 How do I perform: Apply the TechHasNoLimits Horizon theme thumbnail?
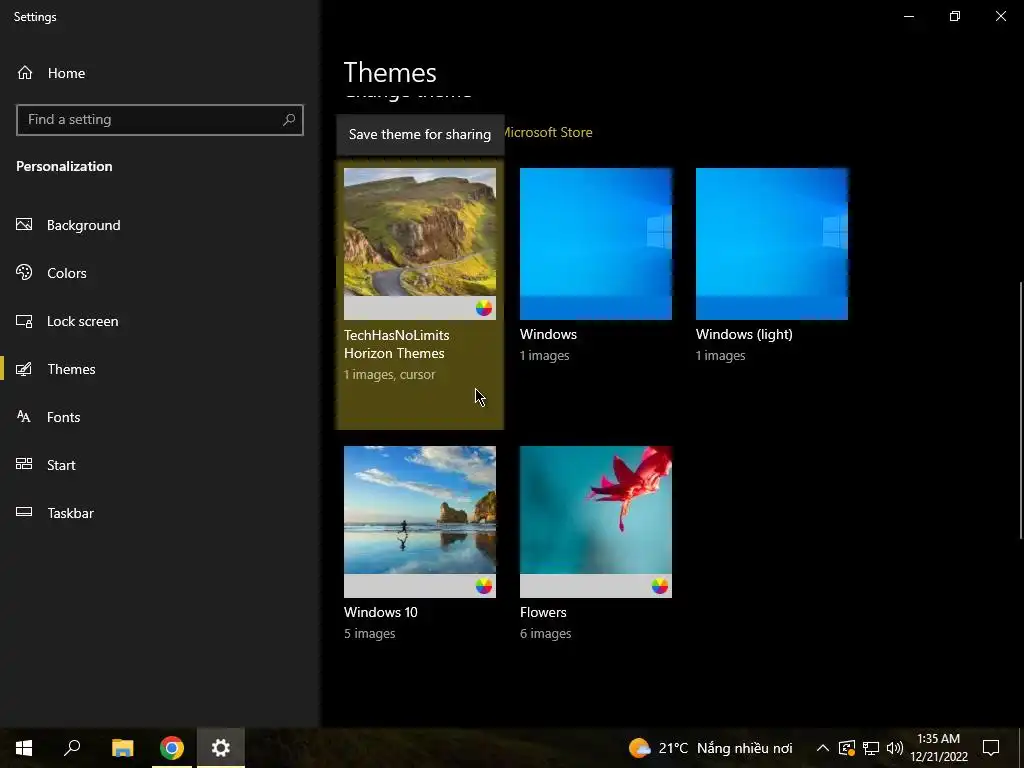(420, 244)
